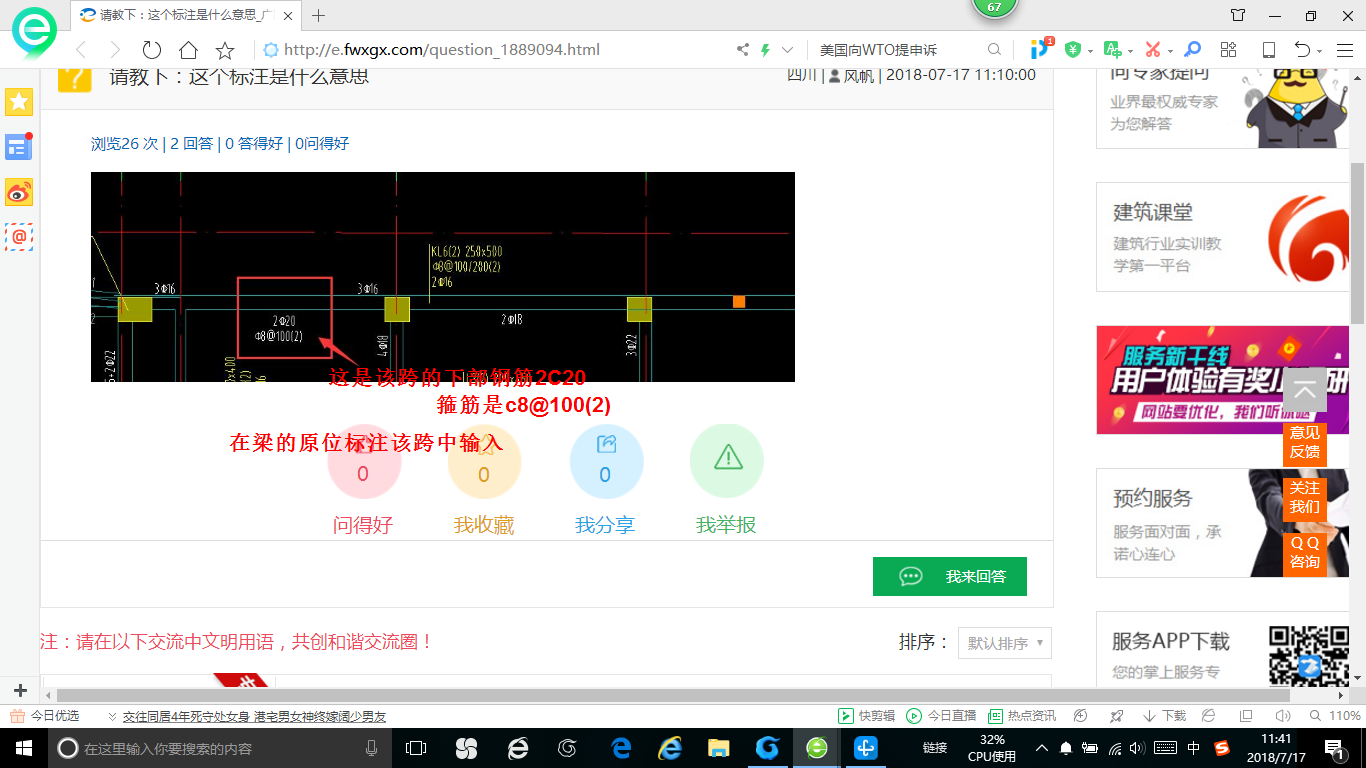This screenshot has width=1366, height=768.
Task: Open 快剪辑 in status bar
Action: pyautogui.click(x=867, y=716)
